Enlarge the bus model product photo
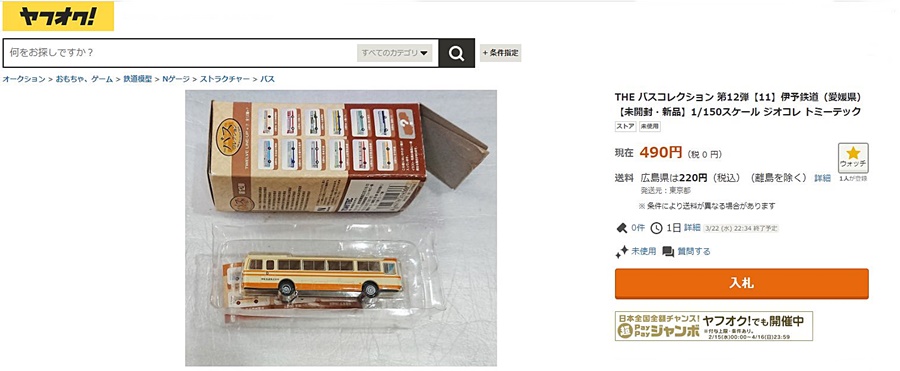The image size is (900, 371). 341,228
